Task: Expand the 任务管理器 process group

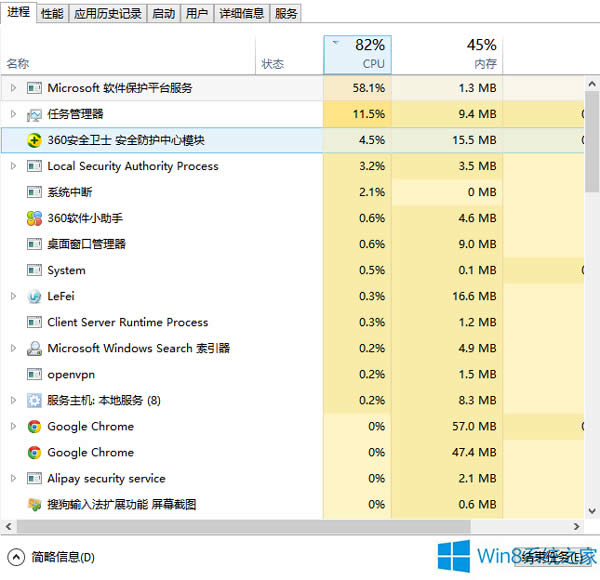Action: point(13,114)
